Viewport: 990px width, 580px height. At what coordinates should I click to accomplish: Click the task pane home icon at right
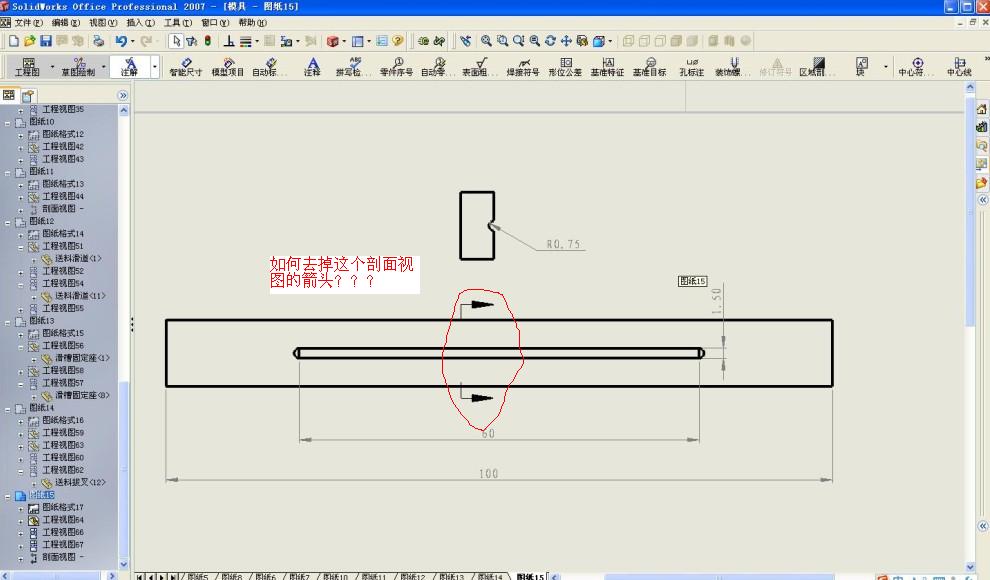(982, 109)
